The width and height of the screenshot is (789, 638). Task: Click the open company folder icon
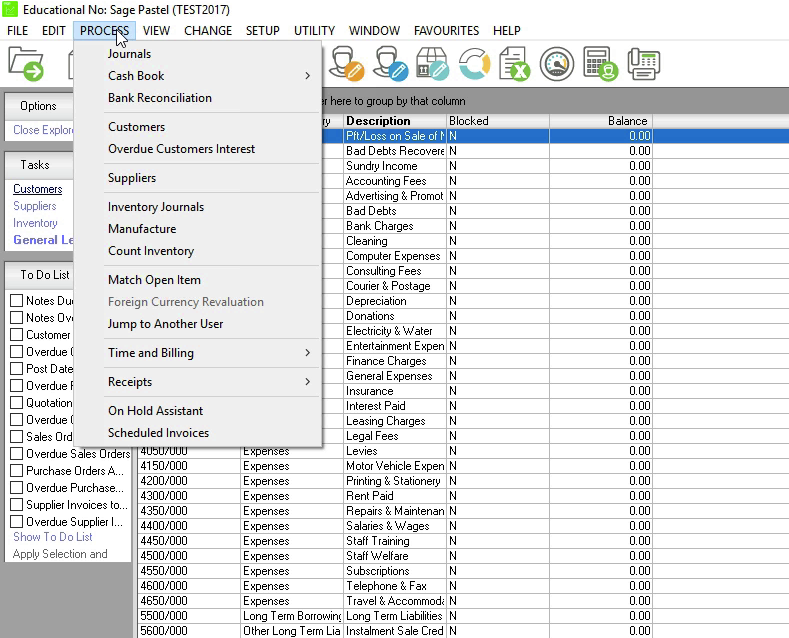coord(26,64)
